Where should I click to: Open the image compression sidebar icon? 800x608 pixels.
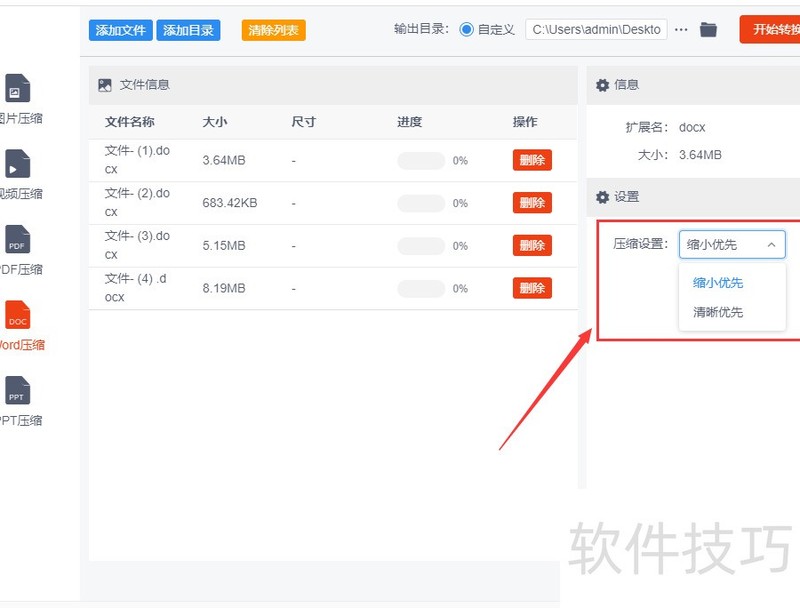pyautogui.click(x=17, y=89)
